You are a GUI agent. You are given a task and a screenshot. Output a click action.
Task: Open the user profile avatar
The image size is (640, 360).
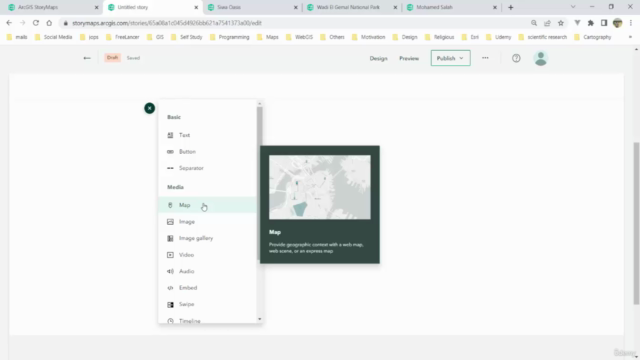540,58
